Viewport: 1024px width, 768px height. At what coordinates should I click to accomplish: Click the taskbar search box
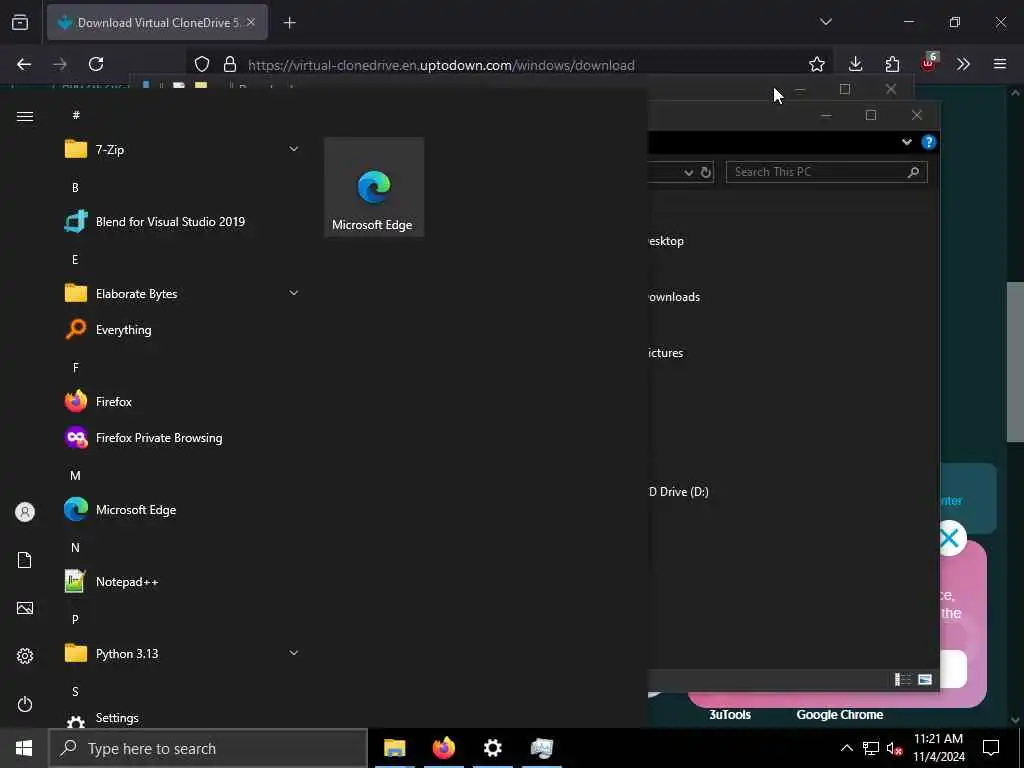[x=208, y=748]
